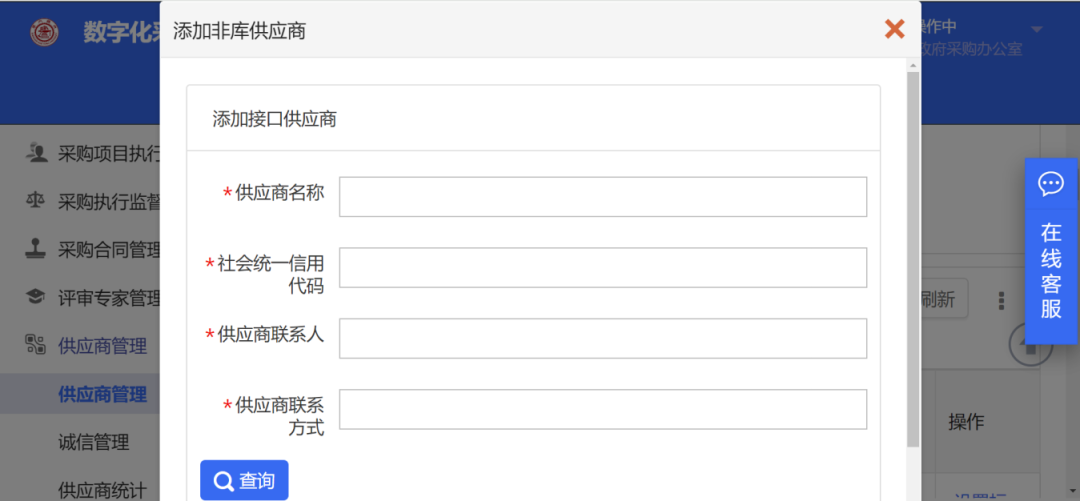Click the 供应商管理 parent menu icon
The height and width of the screenshot is (501, 1080).
pyautogui.click(x=37, y=345)
